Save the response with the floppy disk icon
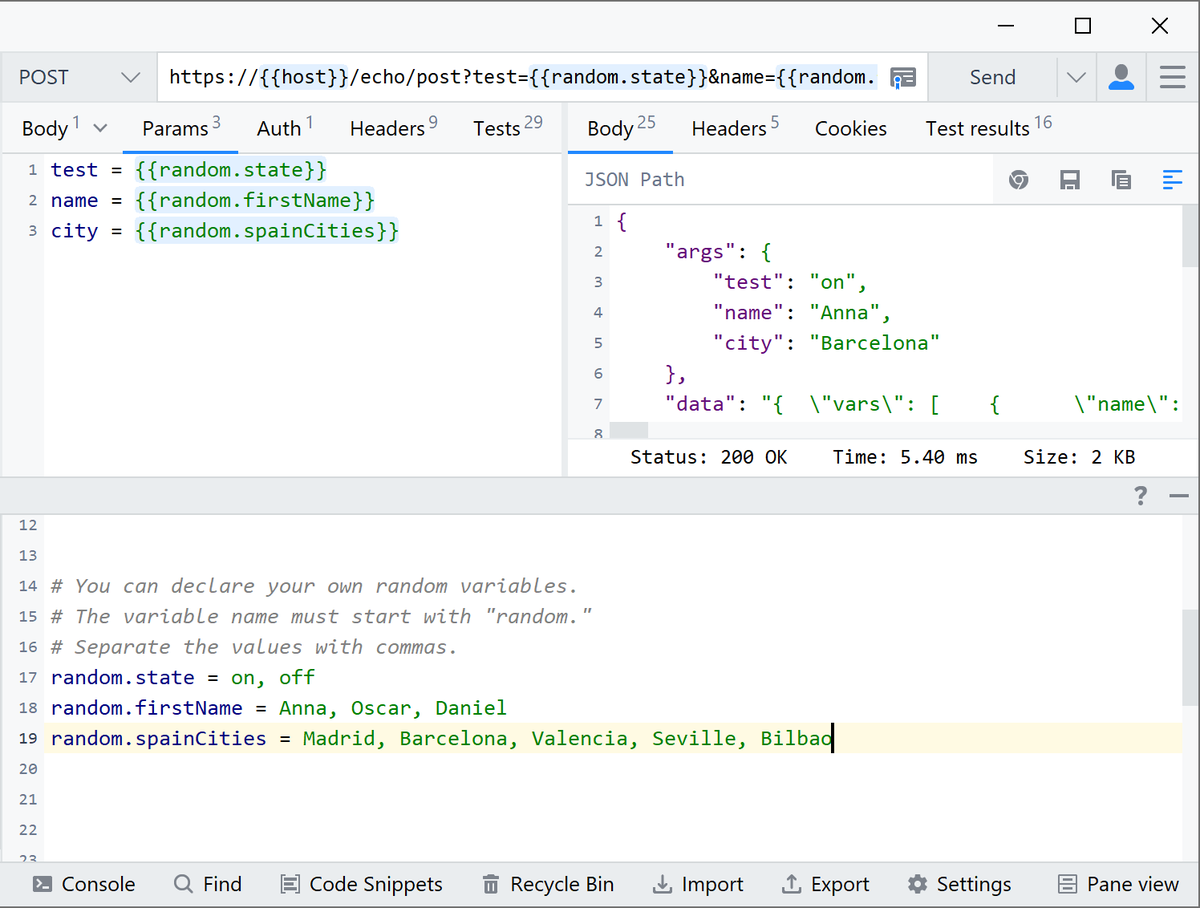This screenshot has height=908, width=1200. (x=1070, y=180)
